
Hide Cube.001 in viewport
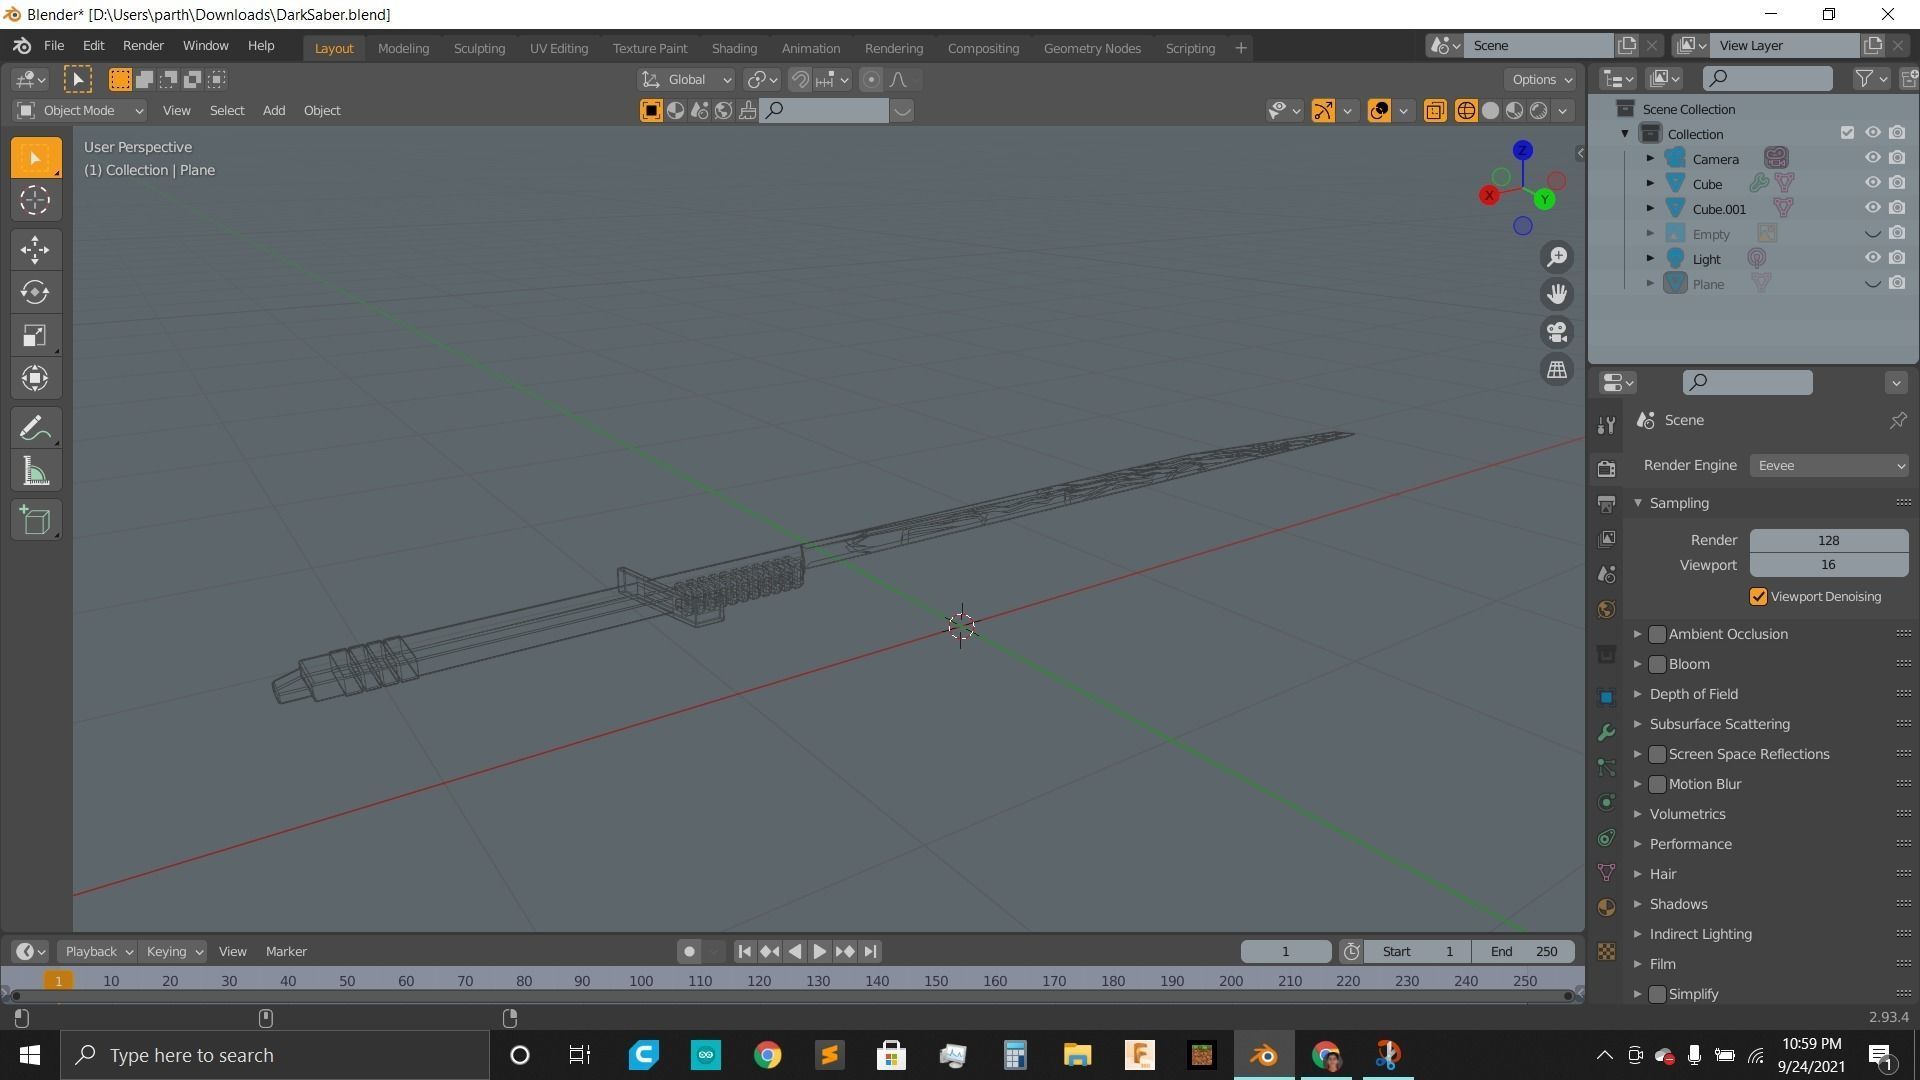[1872, 208]
